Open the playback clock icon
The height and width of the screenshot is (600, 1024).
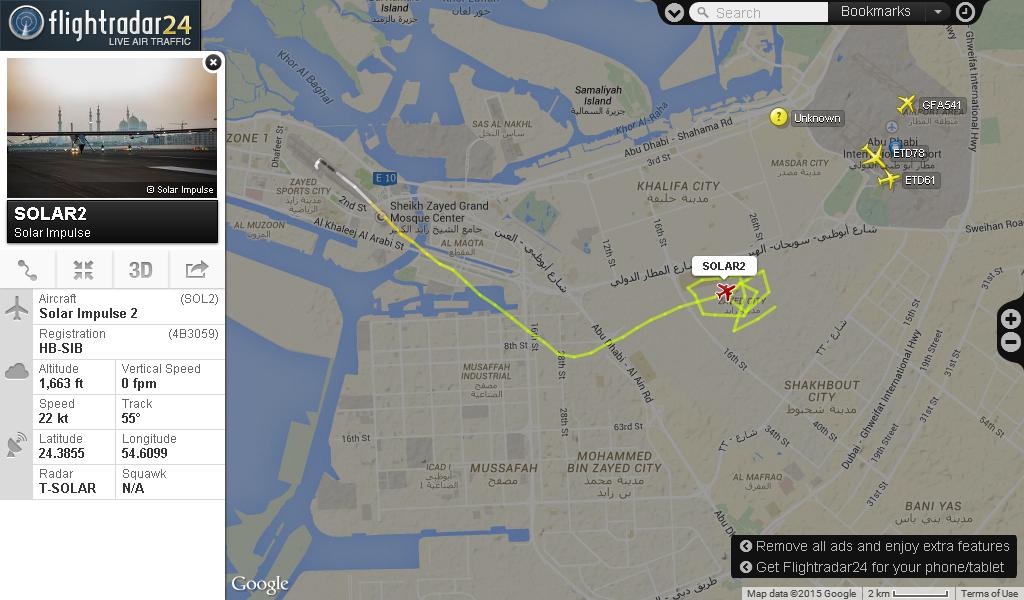965,12
